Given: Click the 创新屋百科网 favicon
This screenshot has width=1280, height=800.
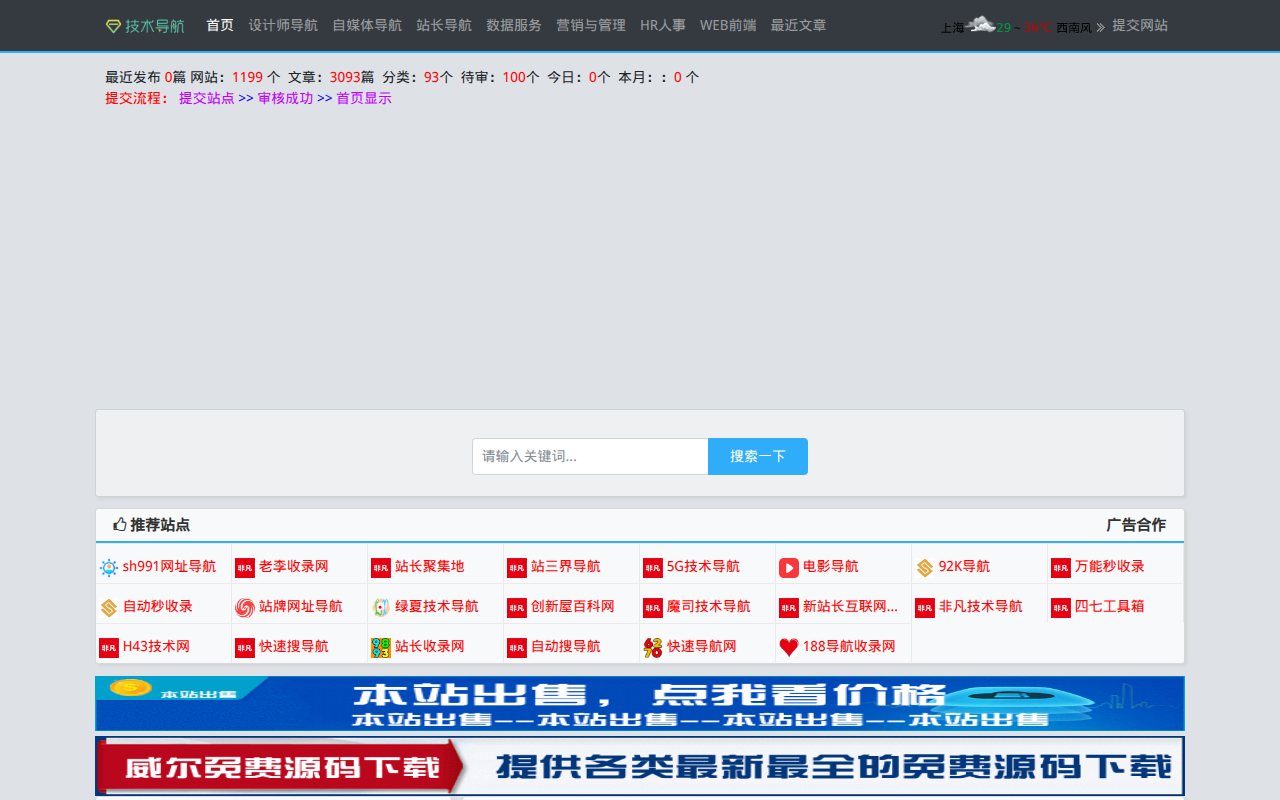Looking at the screenshot, I should coord(517,608).
